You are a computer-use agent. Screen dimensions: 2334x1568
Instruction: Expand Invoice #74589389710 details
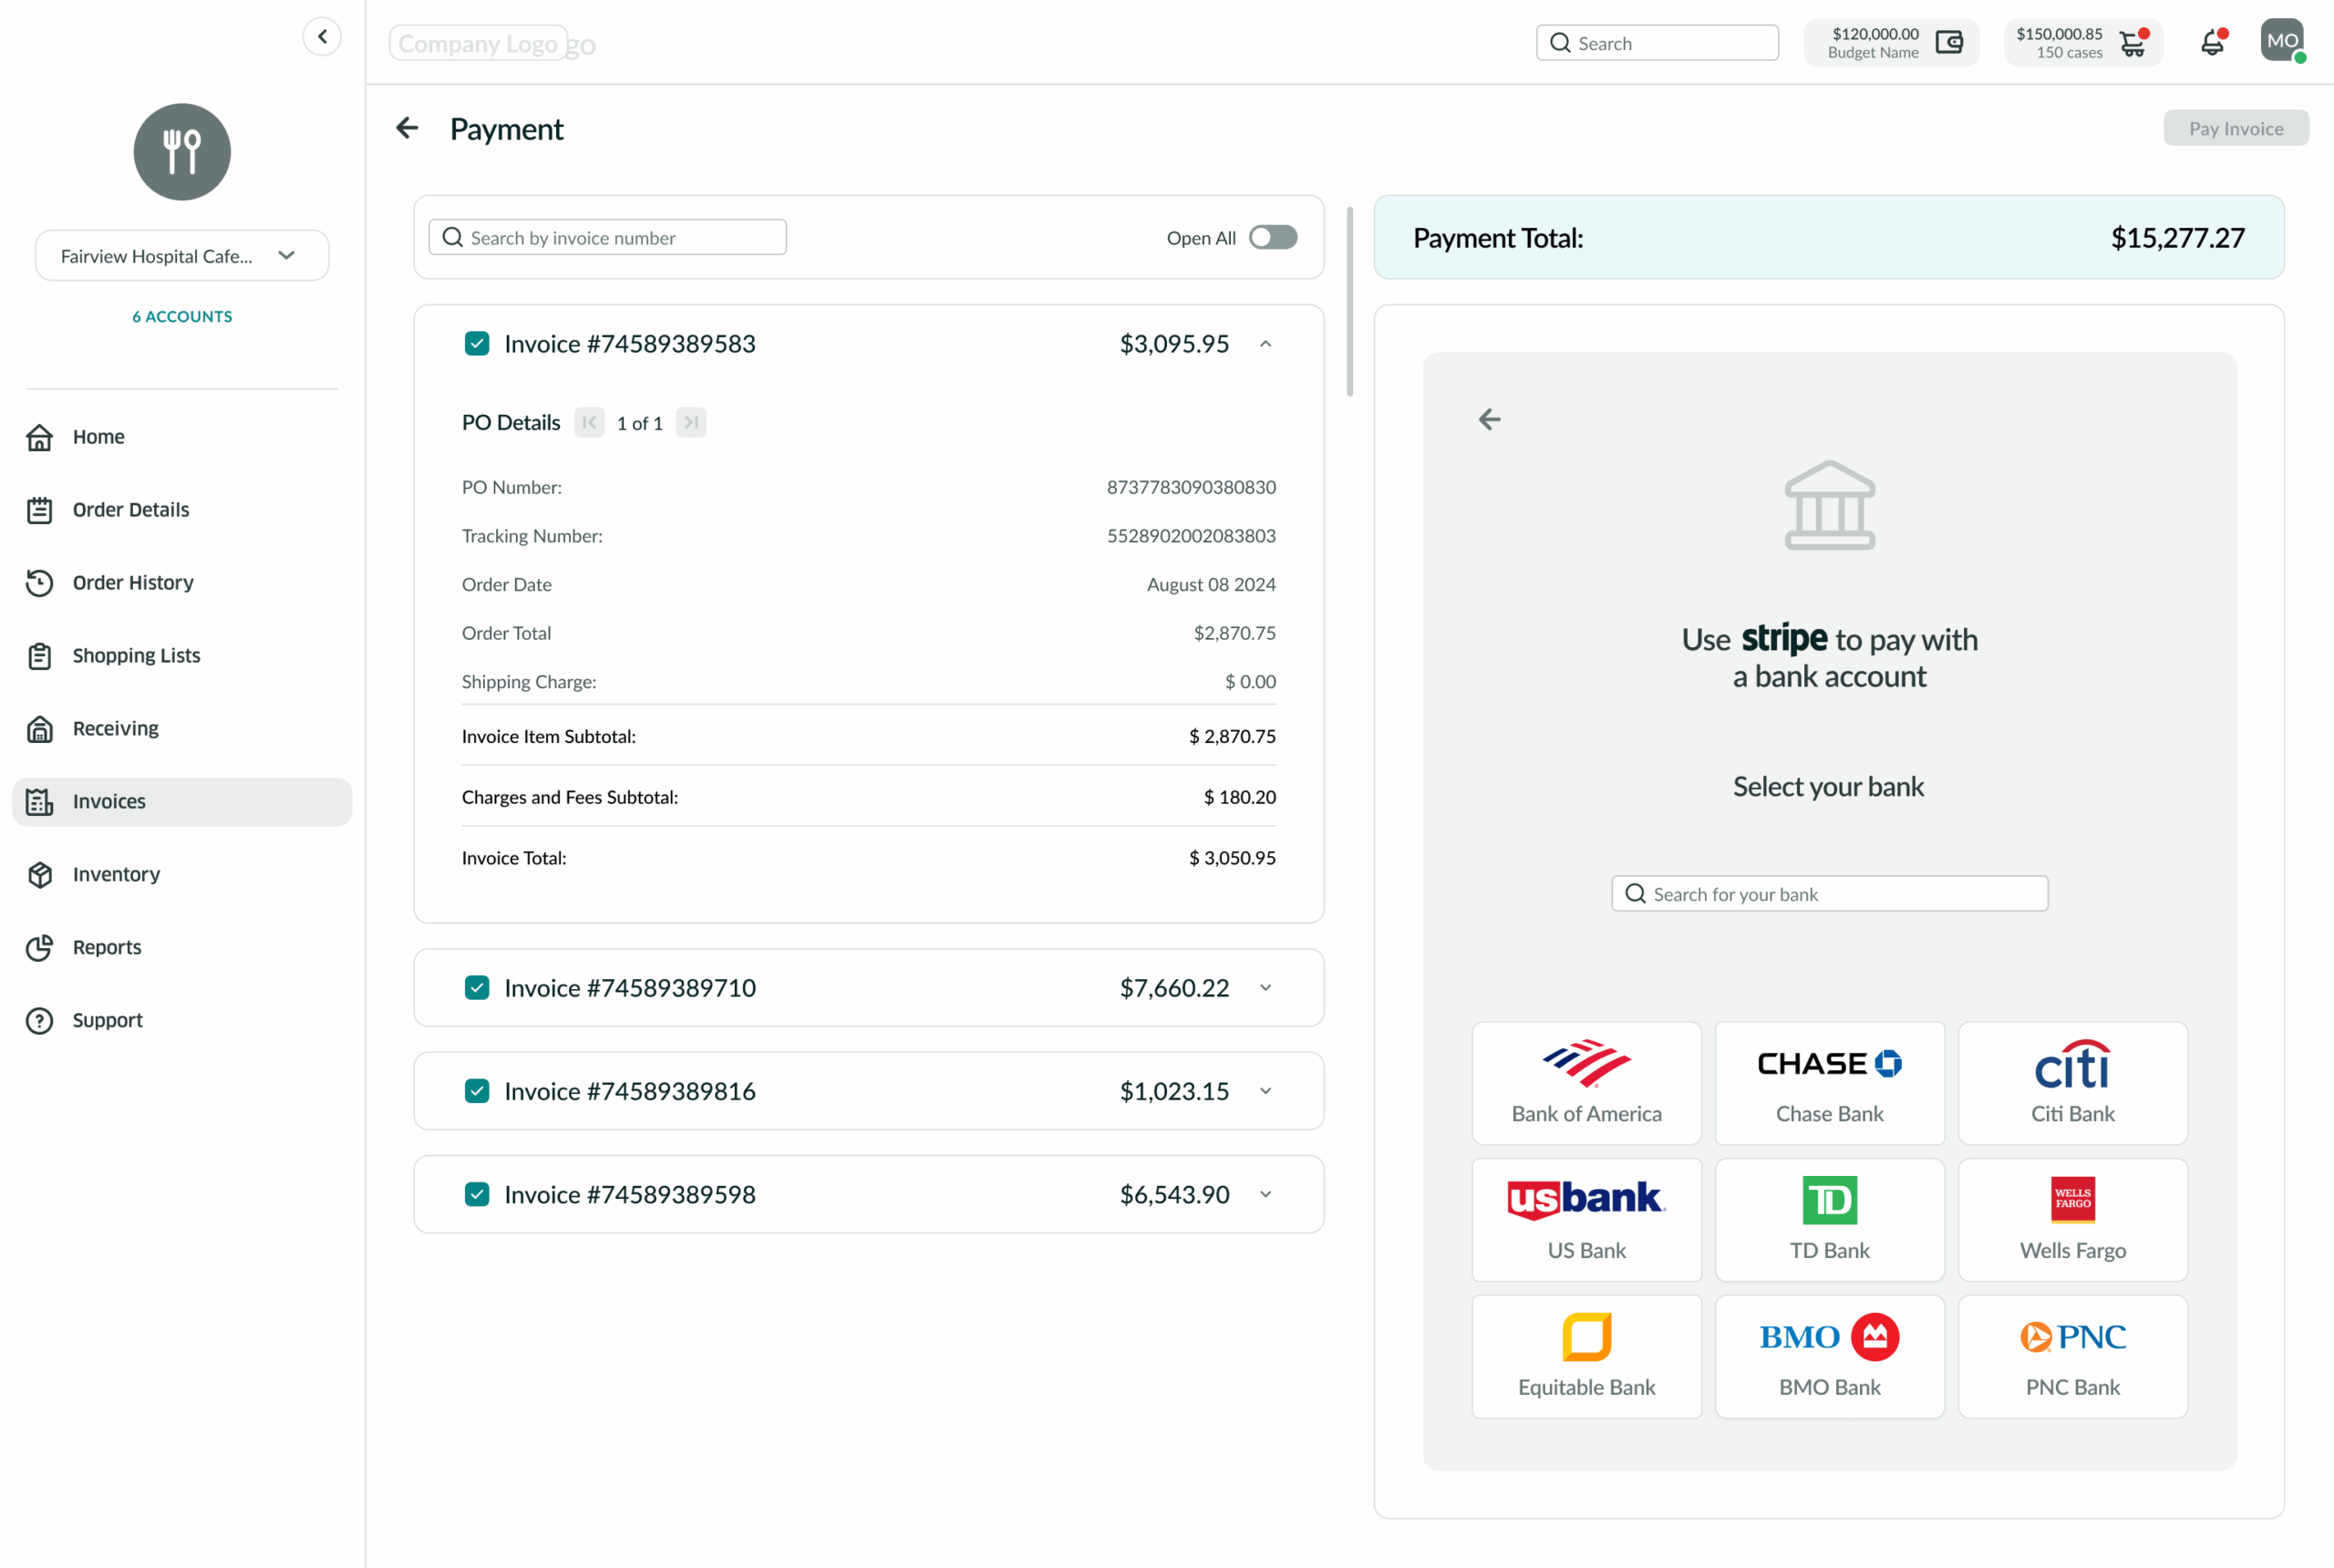click(1265, 988)
